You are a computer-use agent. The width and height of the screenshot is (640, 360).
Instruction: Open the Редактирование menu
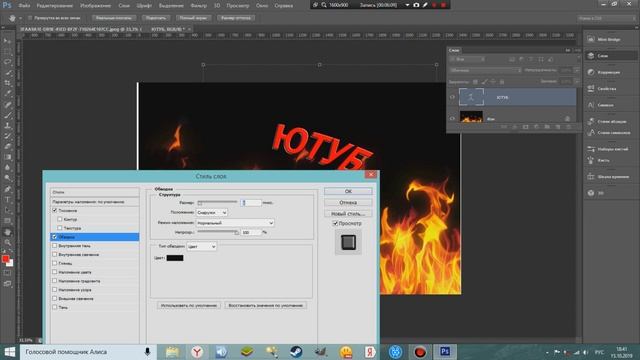[x=55, y=6]
